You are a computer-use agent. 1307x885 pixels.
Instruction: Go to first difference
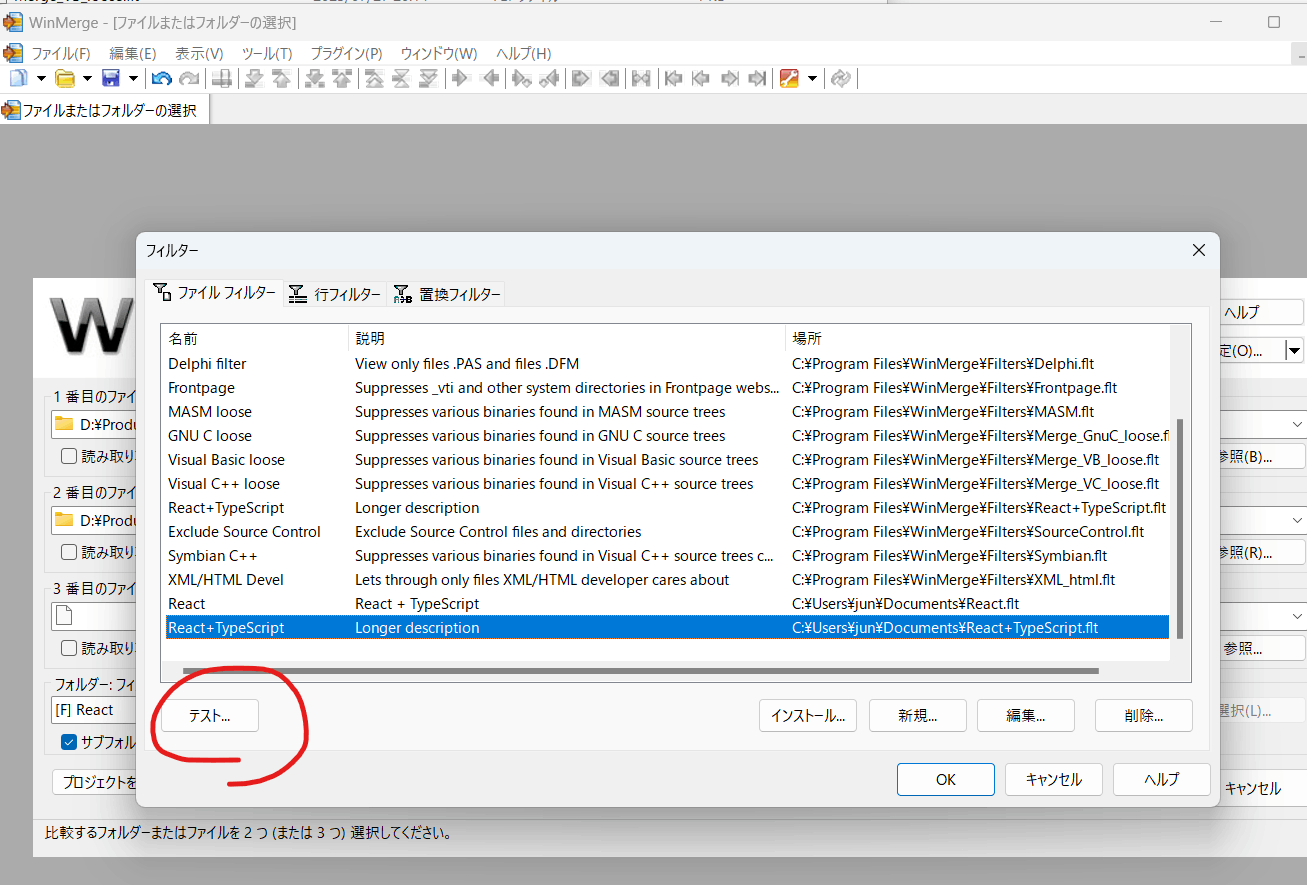(373, 78)
